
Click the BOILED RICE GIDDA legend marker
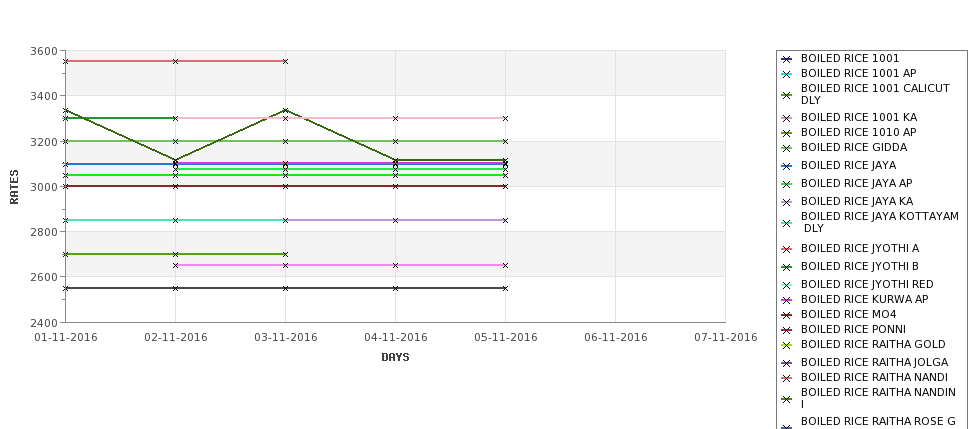click(x=787, y=149)
